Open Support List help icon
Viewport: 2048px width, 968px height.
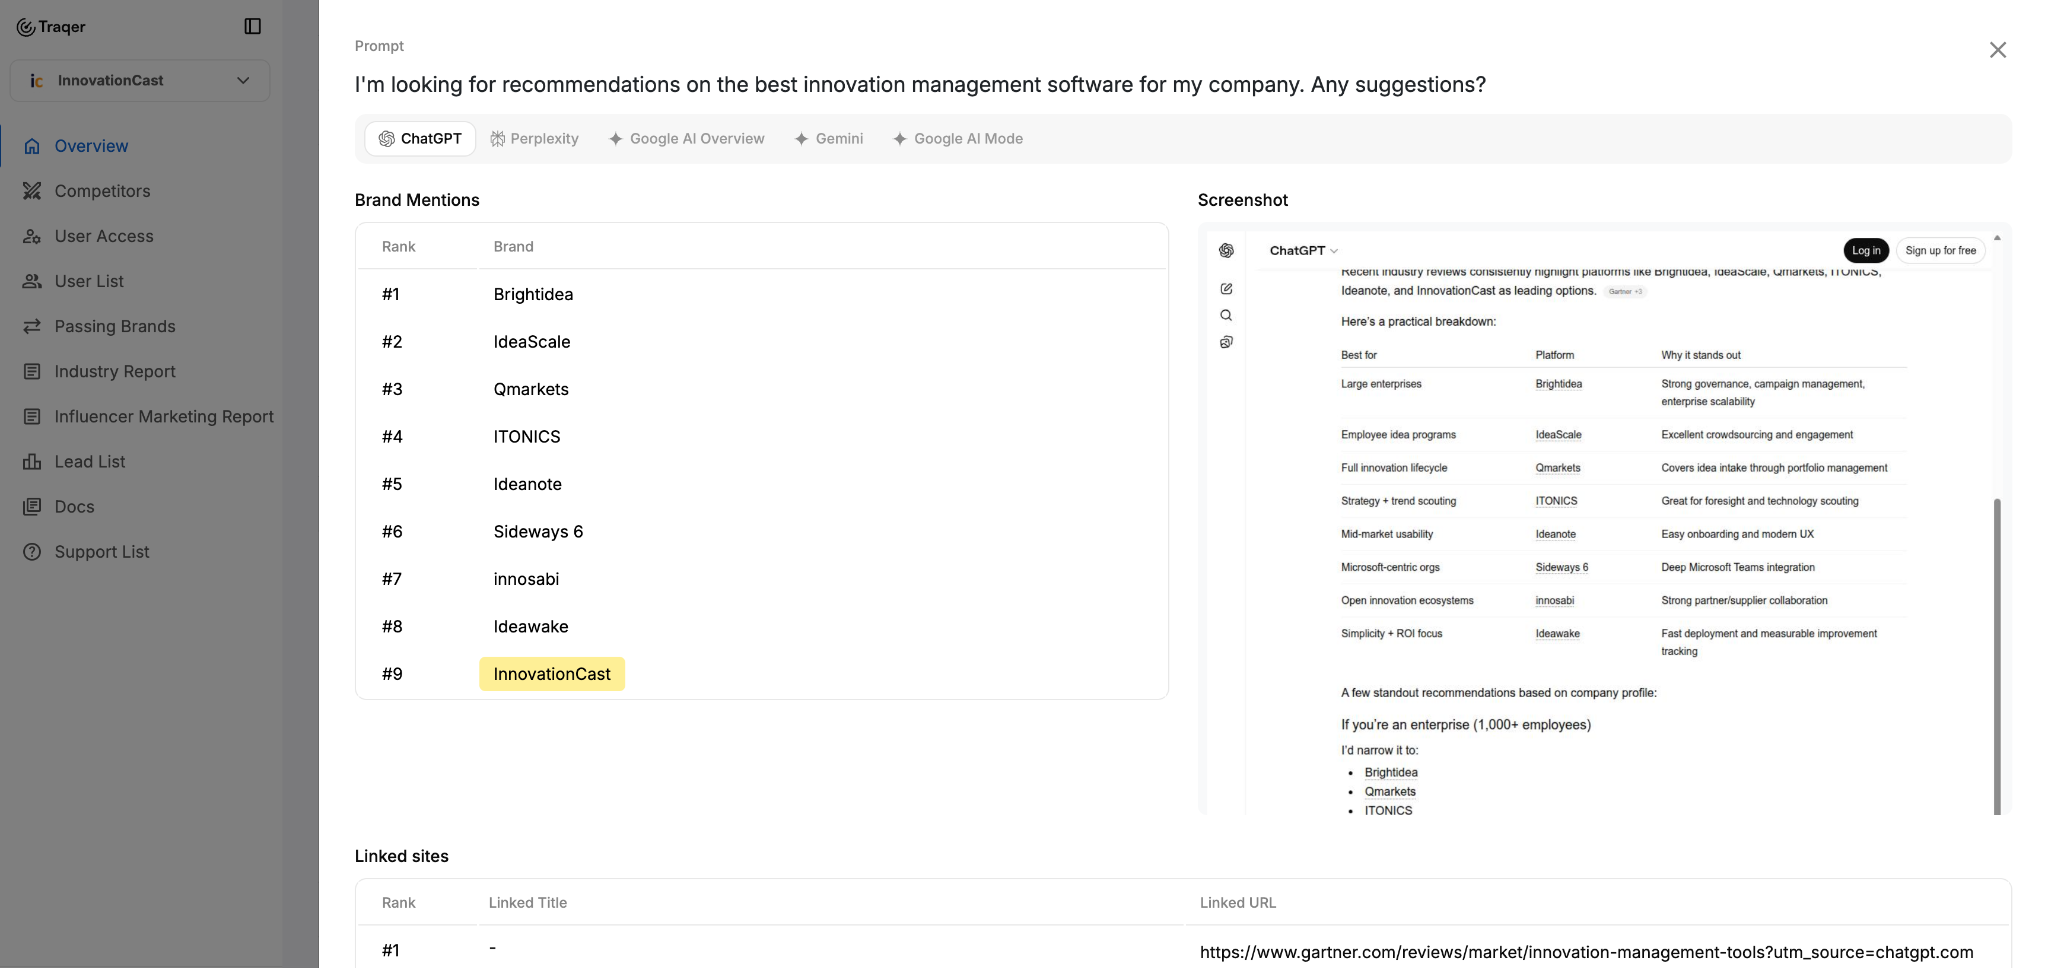coord(32,552)
